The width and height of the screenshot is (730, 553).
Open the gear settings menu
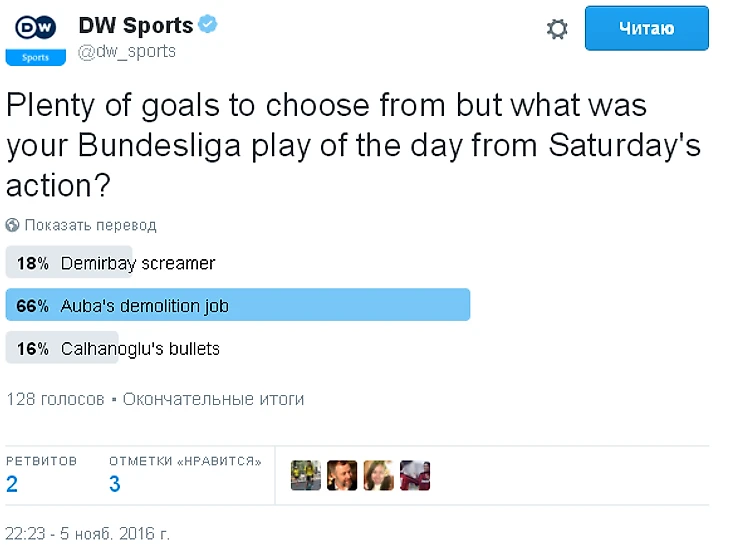[557, 29]
